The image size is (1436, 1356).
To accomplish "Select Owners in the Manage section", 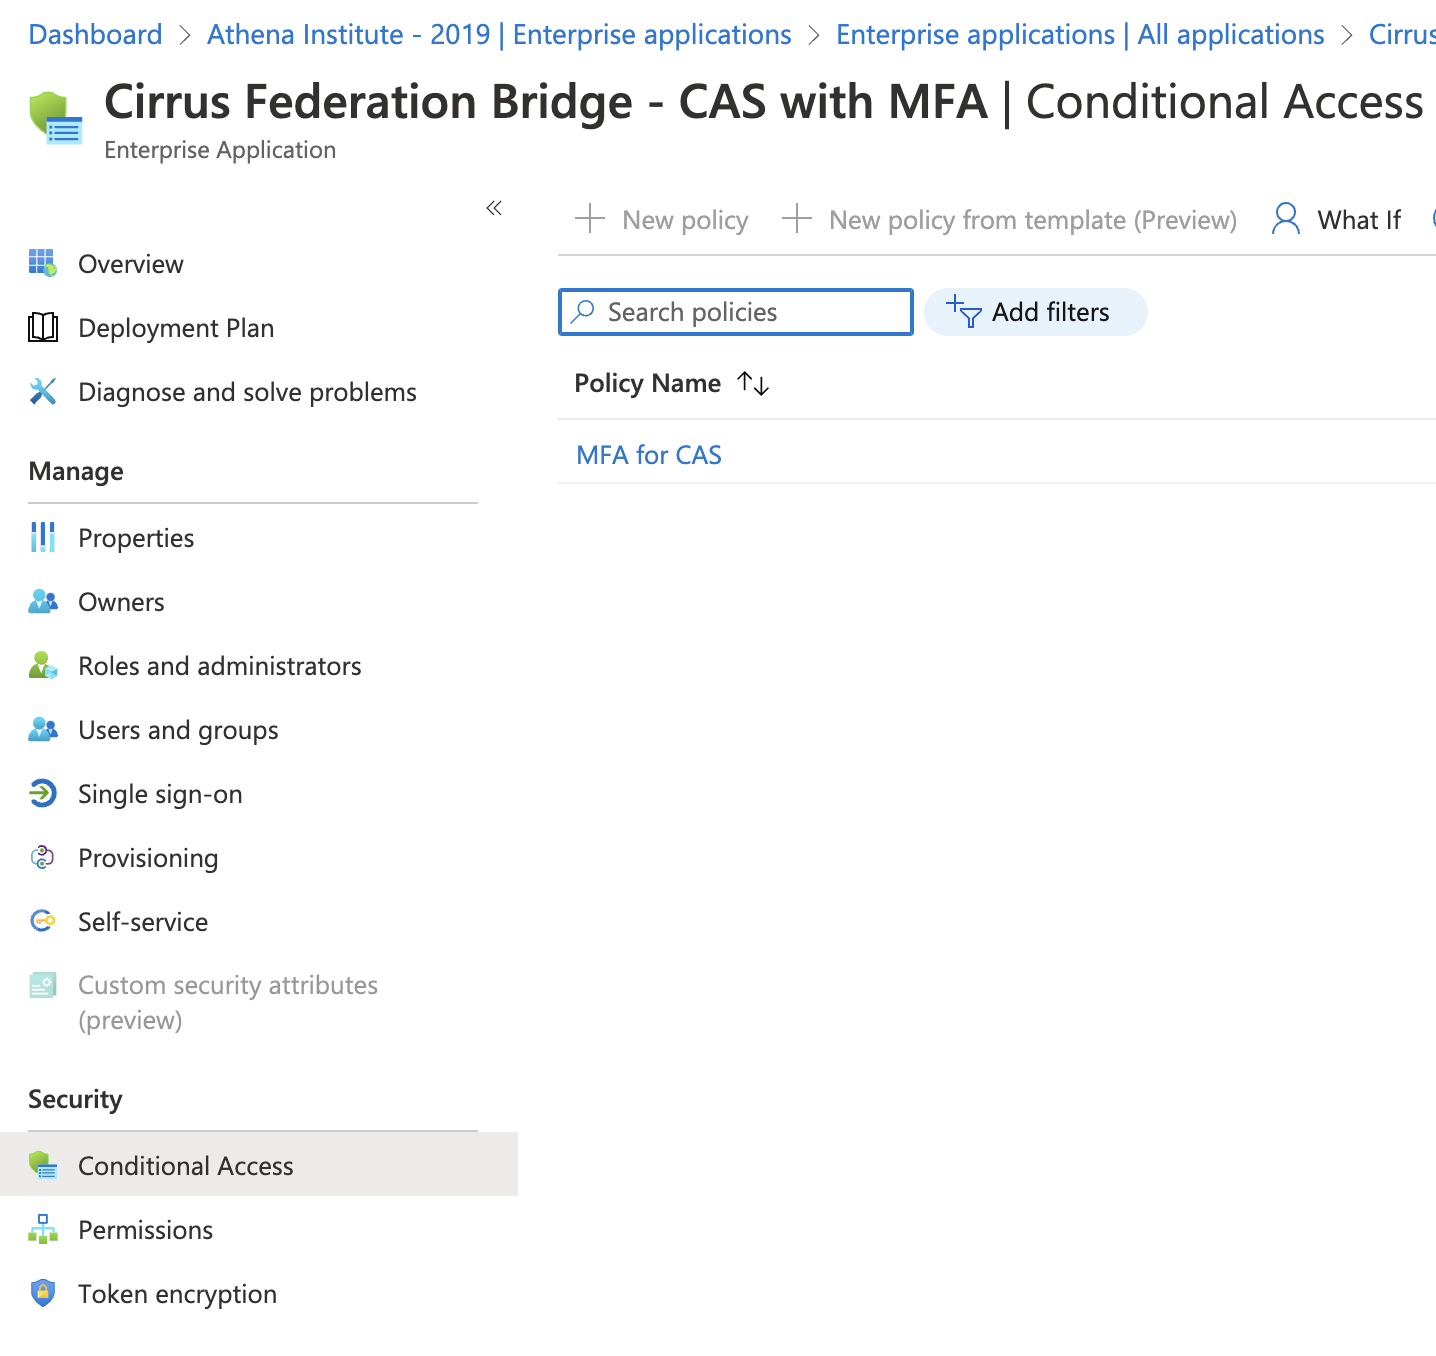I will (x=121, y=602).
